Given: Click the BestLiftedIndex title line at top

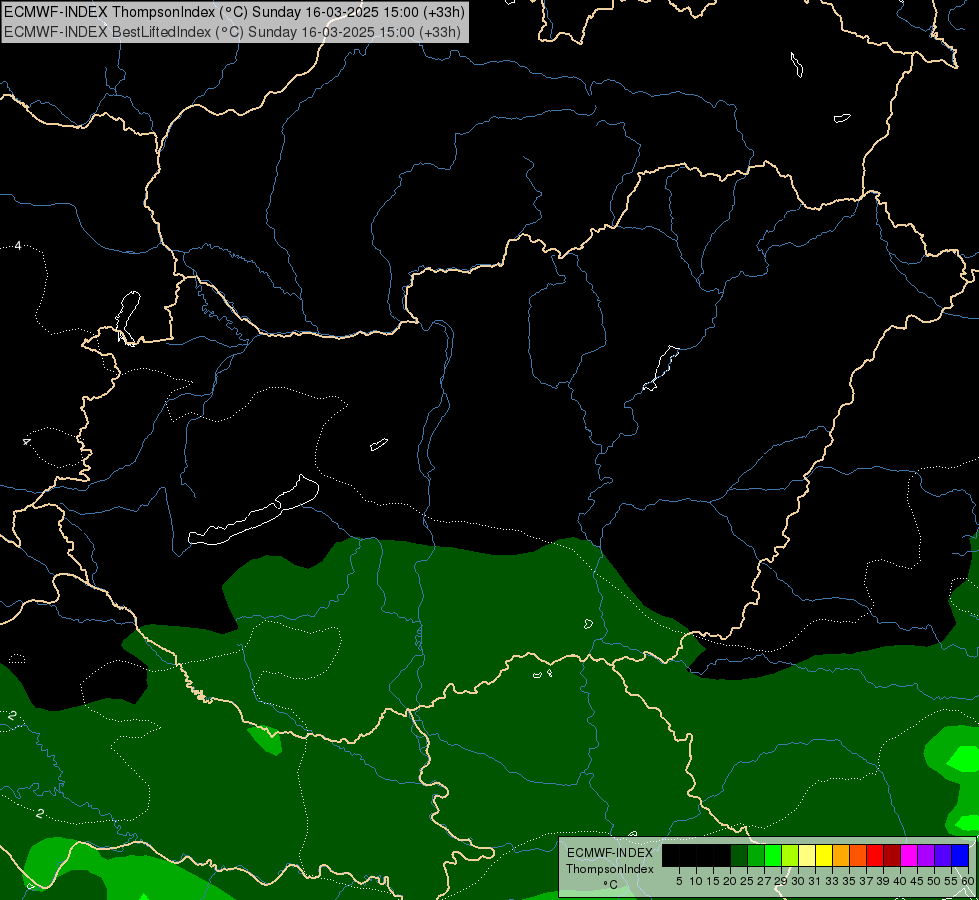Looking at the screenshot, I should click(x=232, y=32).
